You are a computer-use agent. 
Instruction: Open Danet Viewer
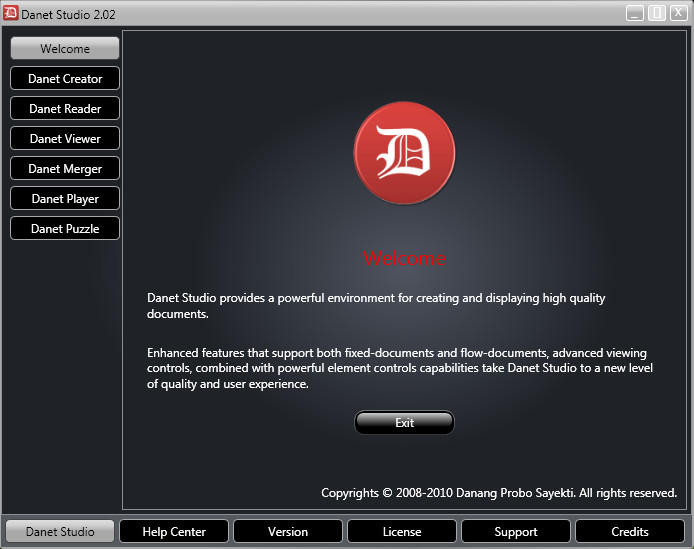tap(65, 139)
